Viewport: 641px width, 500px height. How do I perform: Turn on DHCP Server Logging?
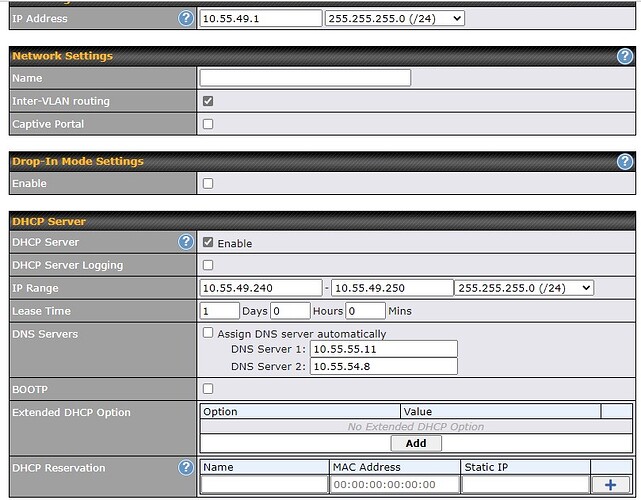(x=208, y=265)
